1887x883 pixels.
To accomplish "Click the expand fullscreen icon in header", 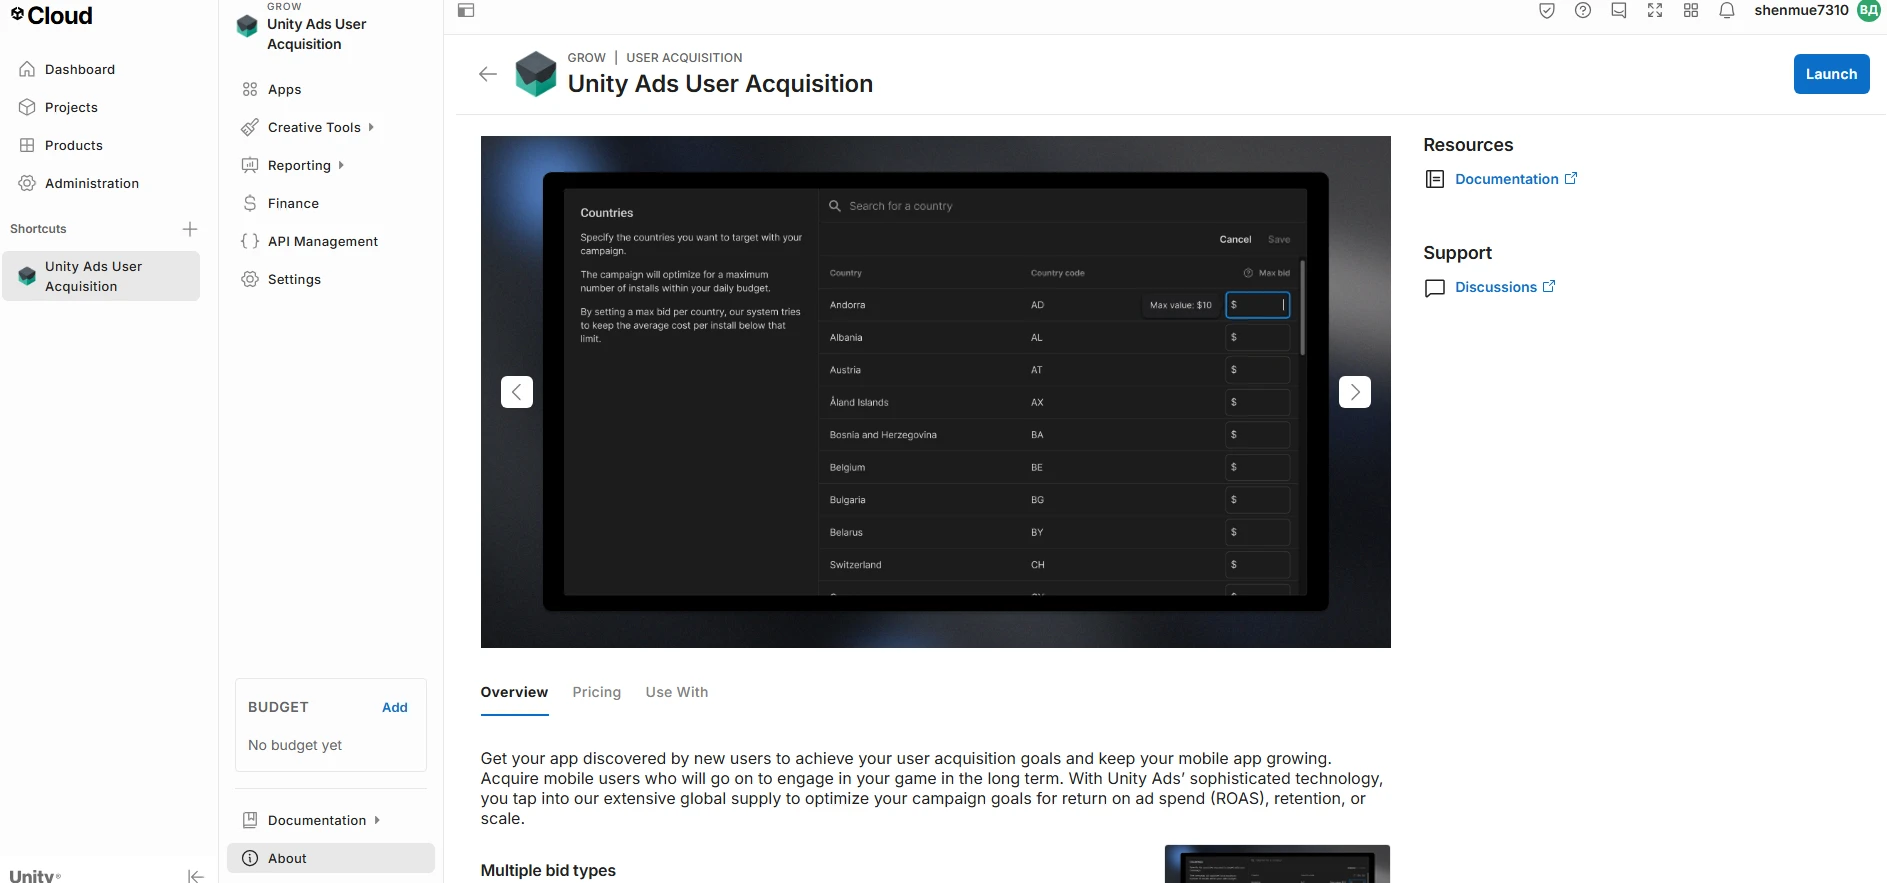I will 1655,11.
